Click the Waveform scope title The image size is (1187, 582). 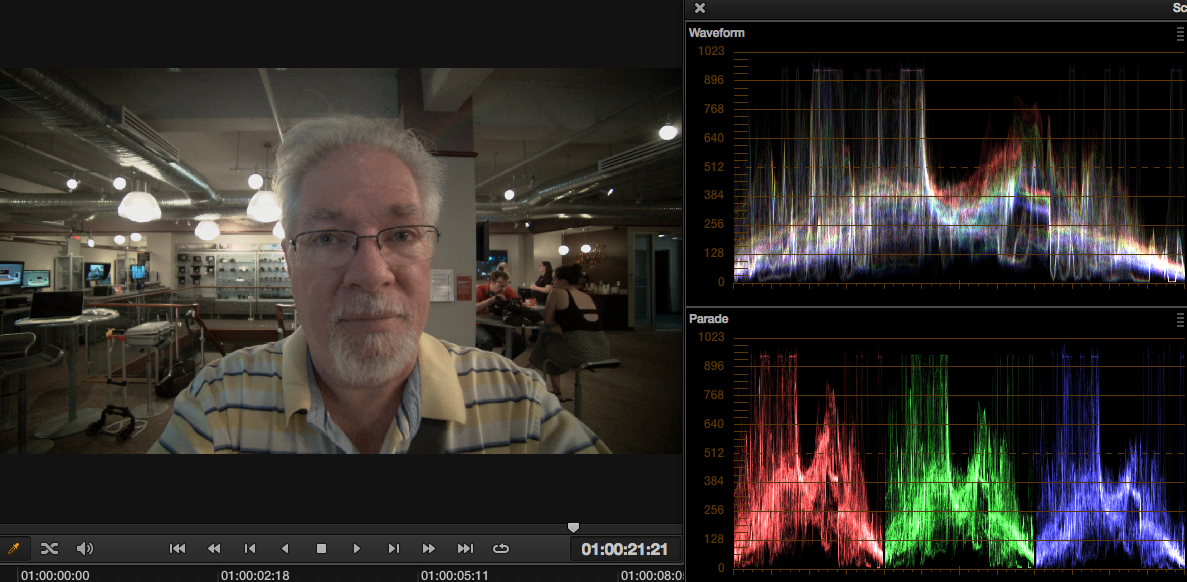[x=716, y=33]
